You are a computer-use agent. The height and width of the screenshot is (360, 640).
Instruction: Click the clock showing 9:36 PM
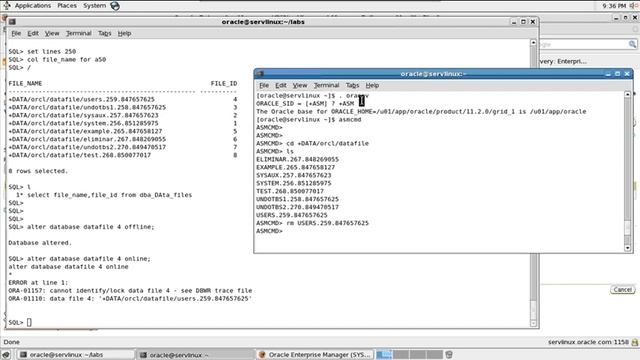click(x=614, y=6)
